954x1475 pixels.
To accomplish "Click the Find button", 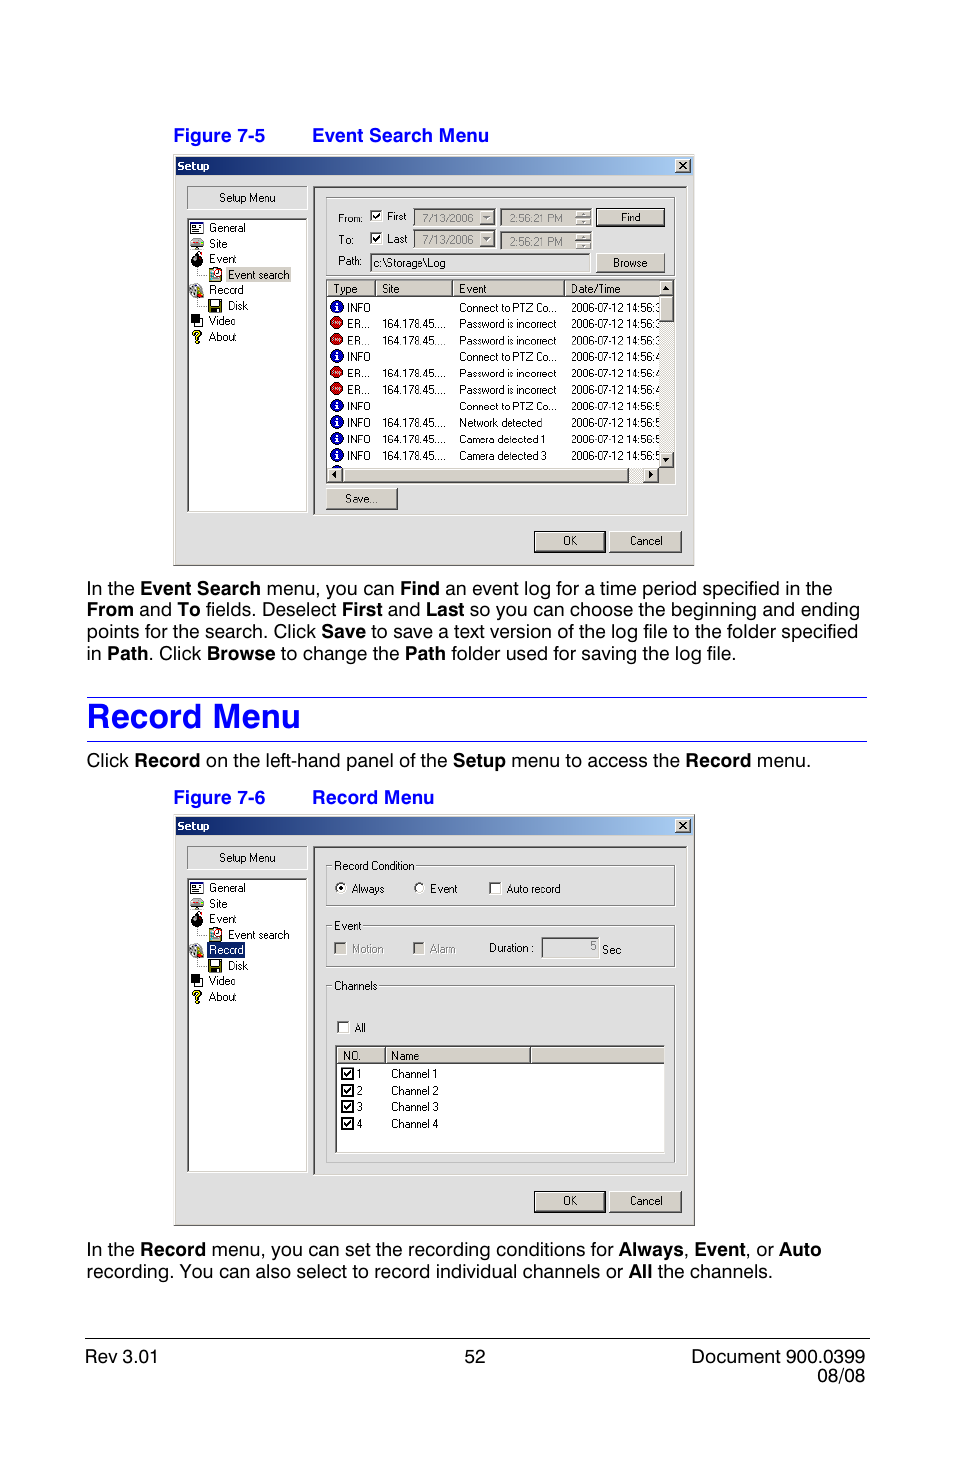I will pyautogui.click(x=630, y=217).
